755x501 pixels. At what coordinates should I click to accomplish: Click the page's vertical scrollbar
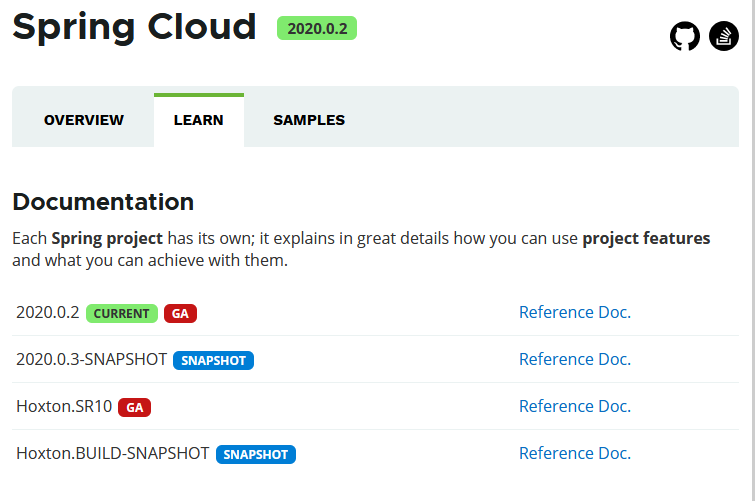coord(752,250)
